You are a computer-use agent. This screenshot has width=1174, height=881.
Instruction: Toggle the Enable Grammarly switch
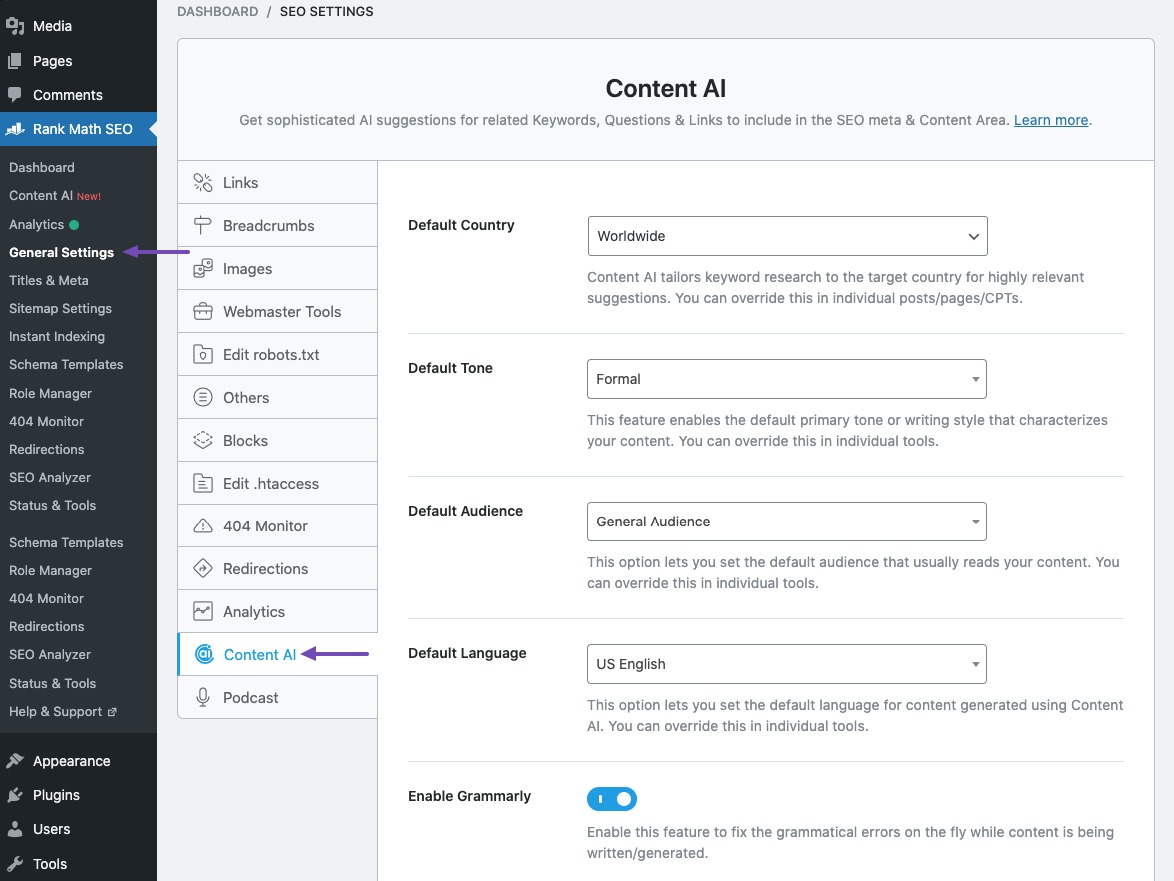point(612,799)
